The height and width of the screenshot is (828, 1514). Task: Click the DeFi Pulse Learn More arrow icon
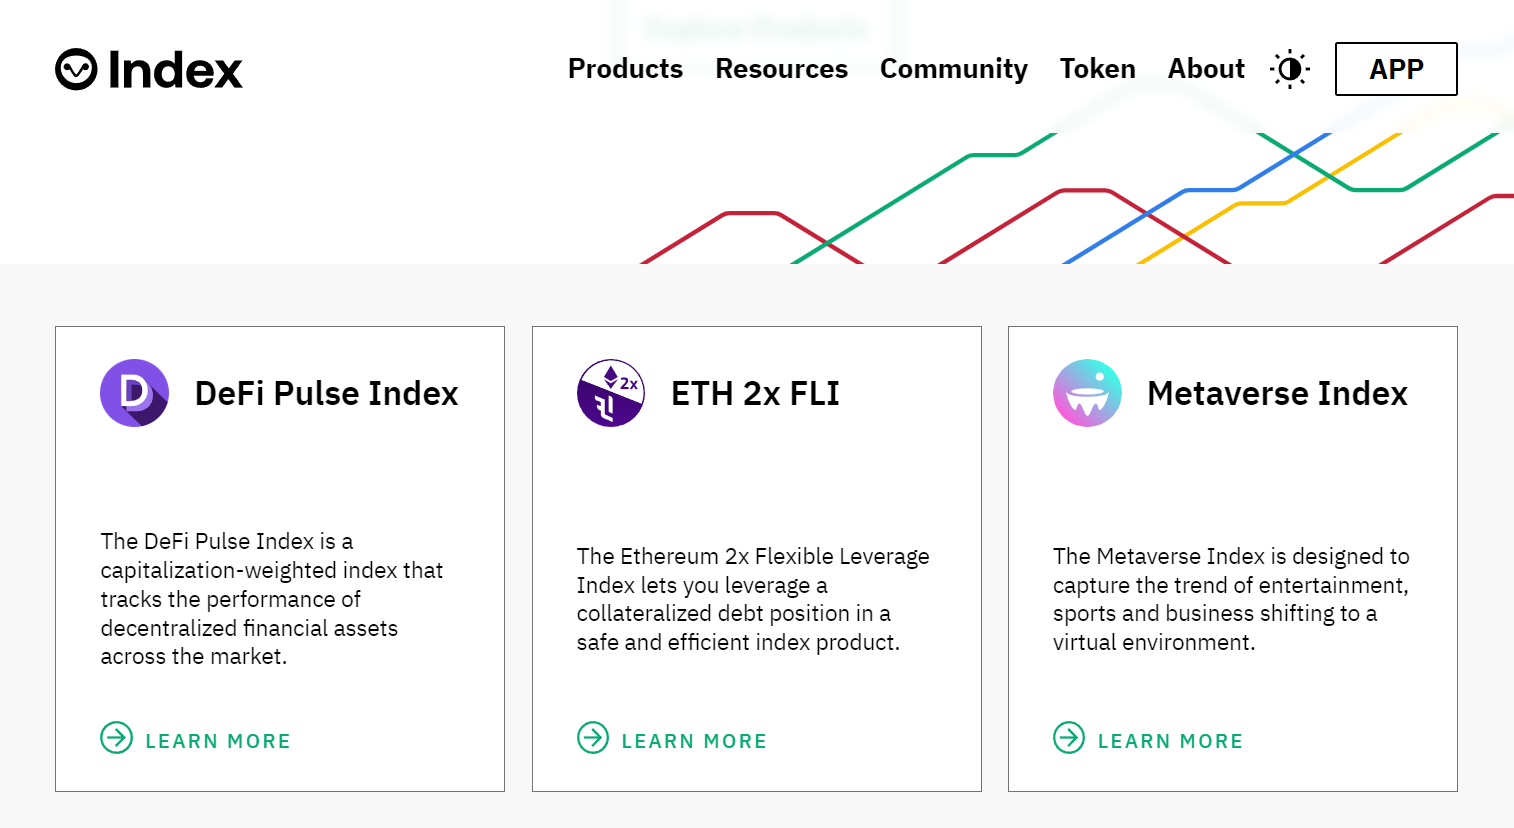pyautogui.click(x=117, y=738)
